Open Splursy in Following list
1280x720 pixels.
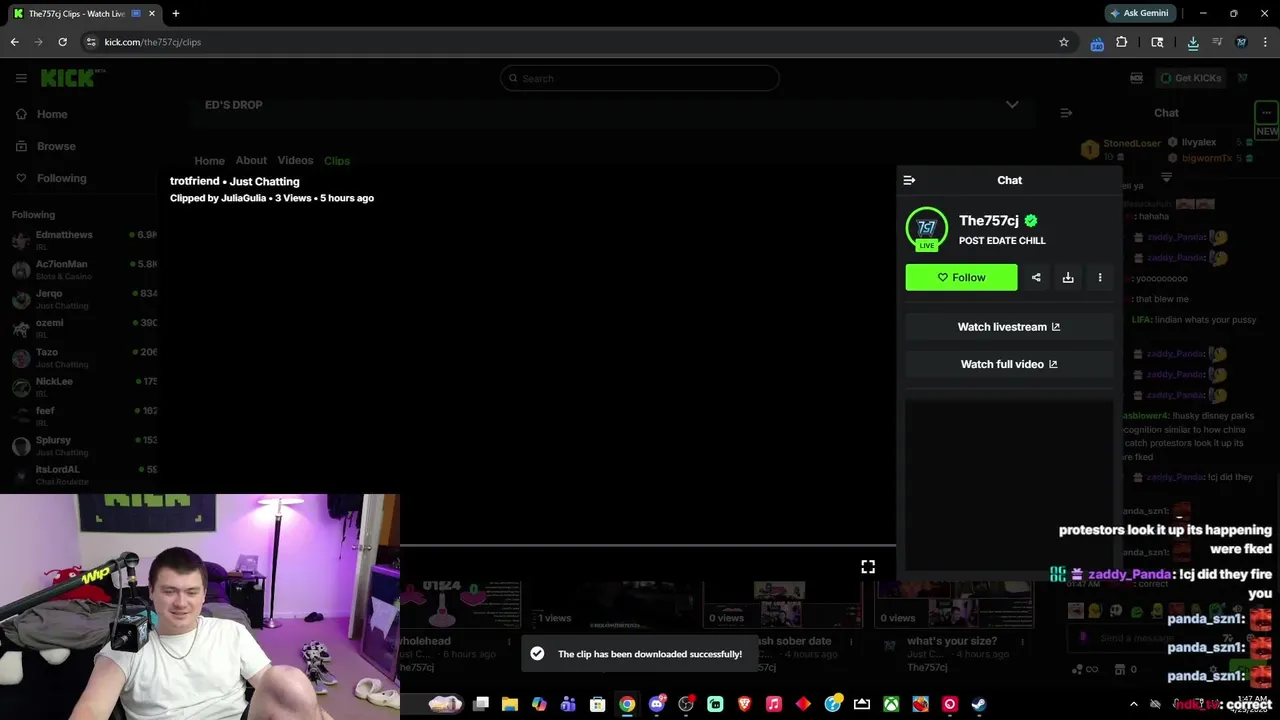click(x=84, y=445)
